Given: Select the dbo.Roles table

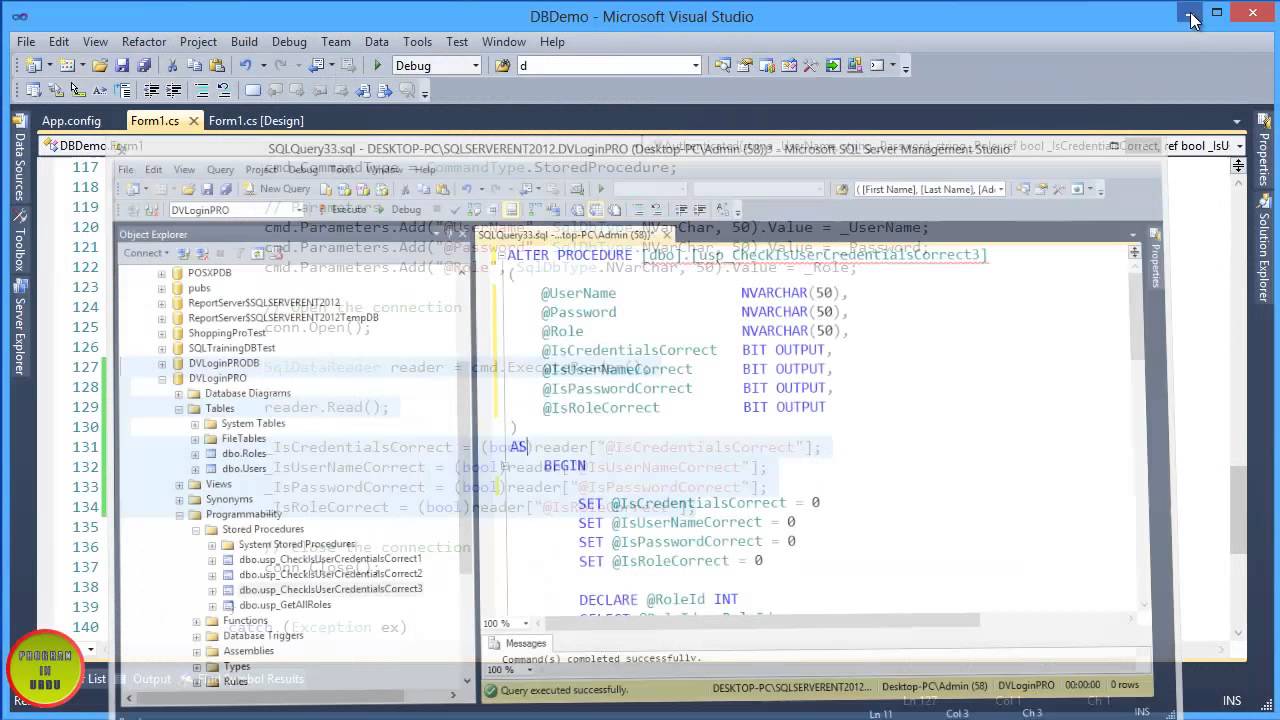Looking at the screenshot, I should [244, 453].
